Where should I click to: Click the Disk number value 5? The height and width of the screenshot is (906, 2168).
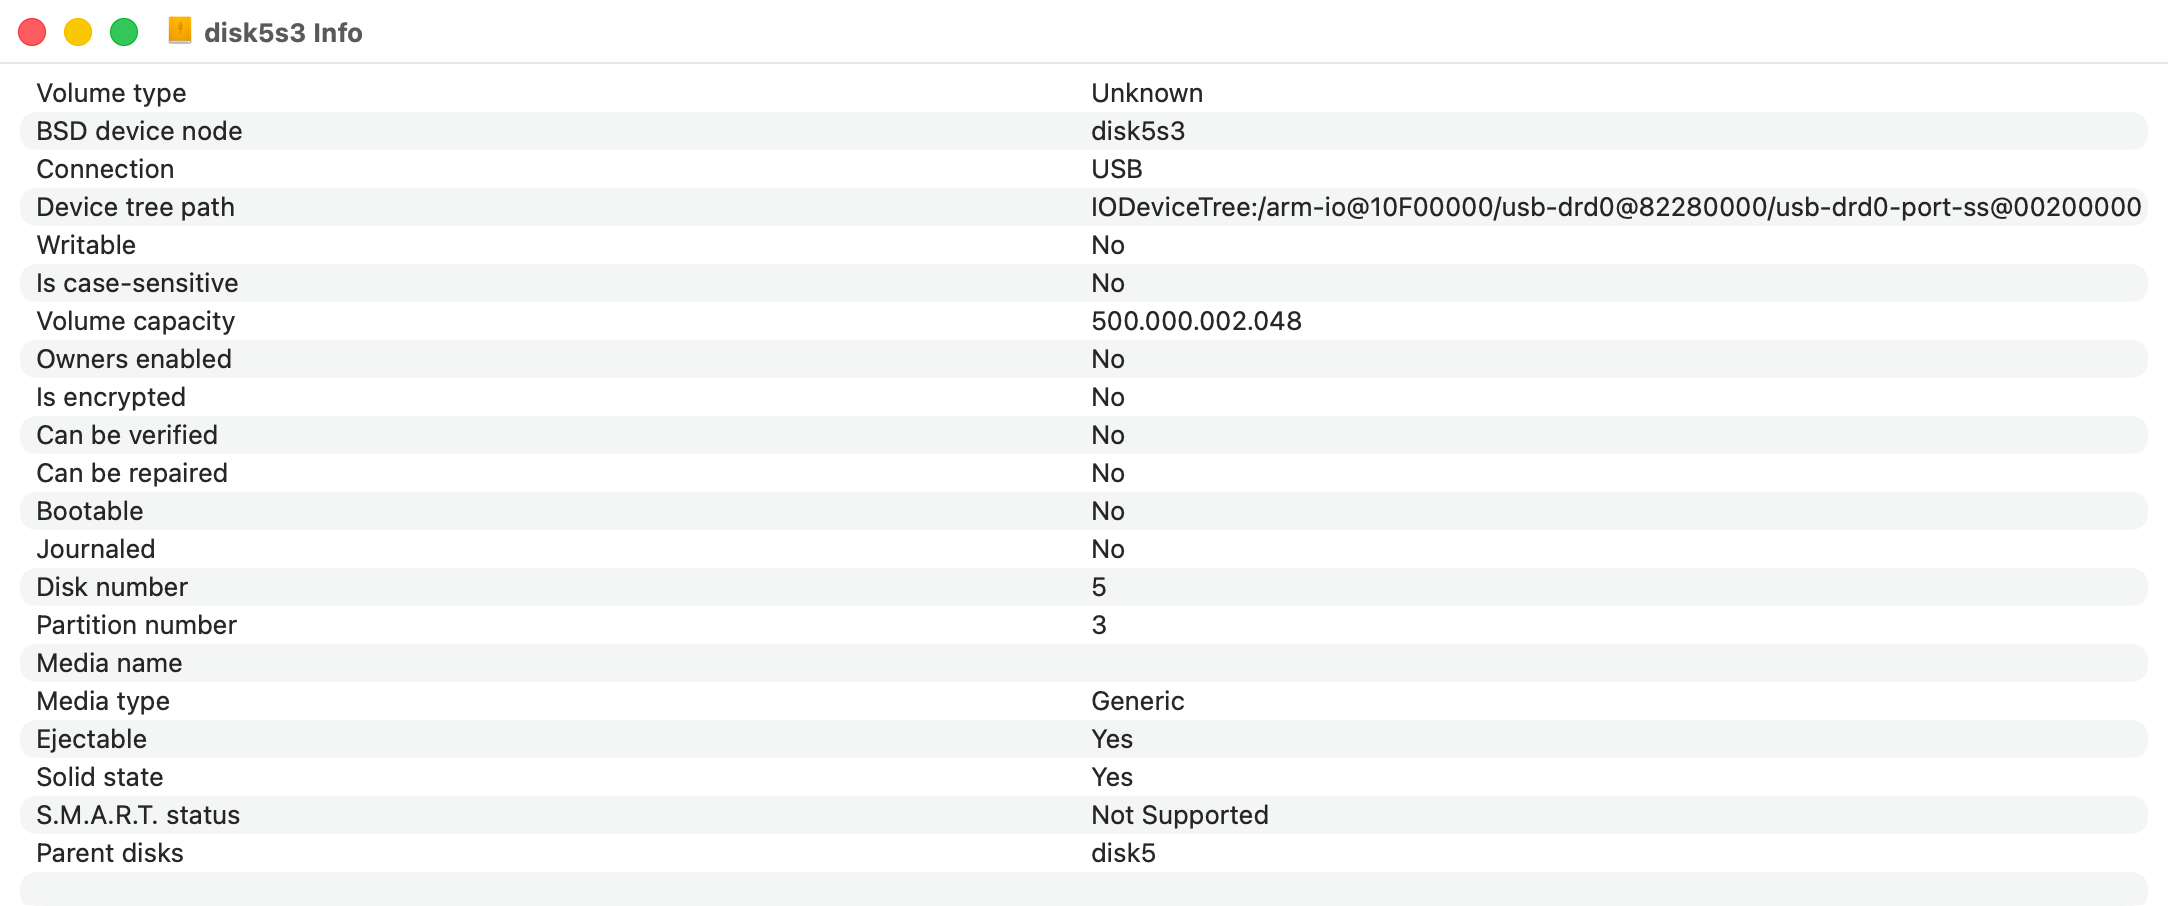click(x=1099, y=587)
